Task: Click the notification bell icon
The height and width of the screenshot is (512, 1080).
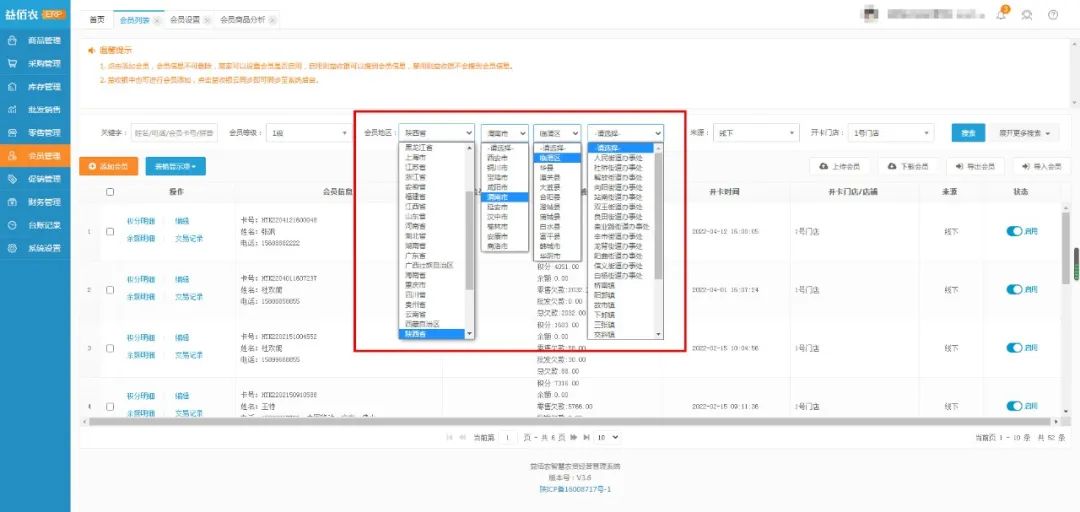Action: pyautogui.click(x=1001, y=15)
